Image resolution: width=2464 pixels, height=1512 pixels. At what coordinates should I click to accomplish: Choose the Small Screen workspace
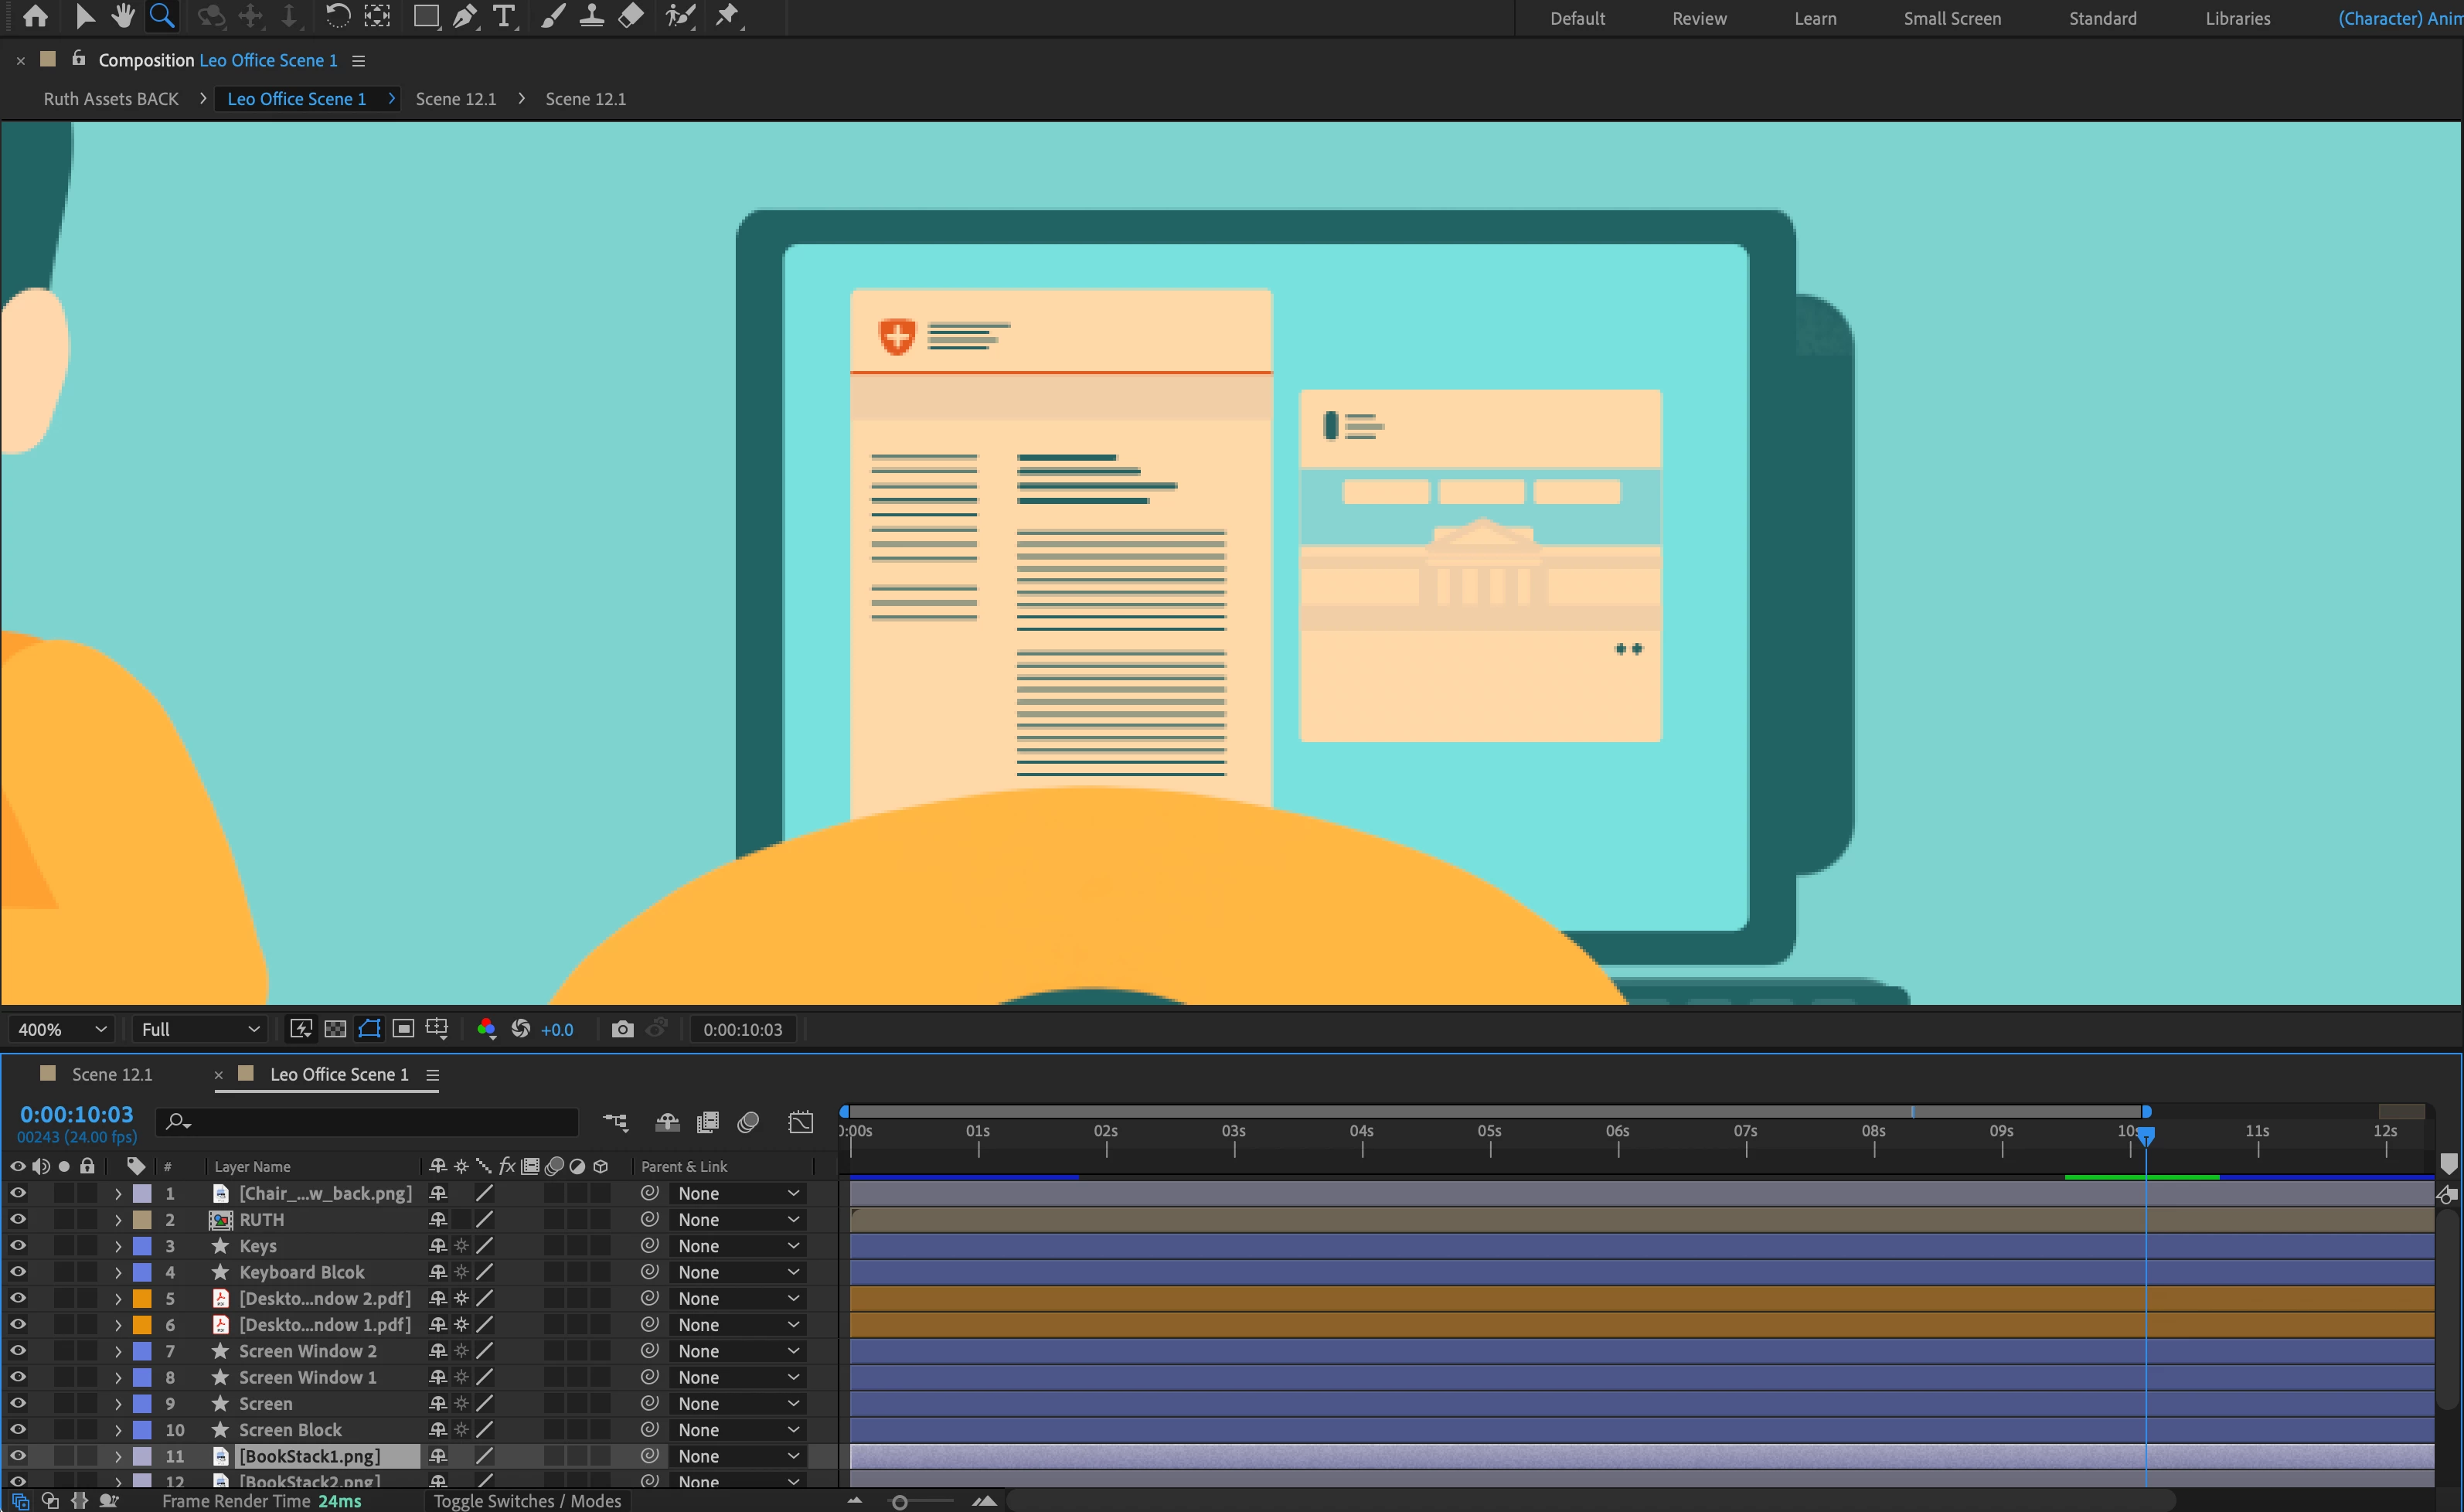(1951, 18)
